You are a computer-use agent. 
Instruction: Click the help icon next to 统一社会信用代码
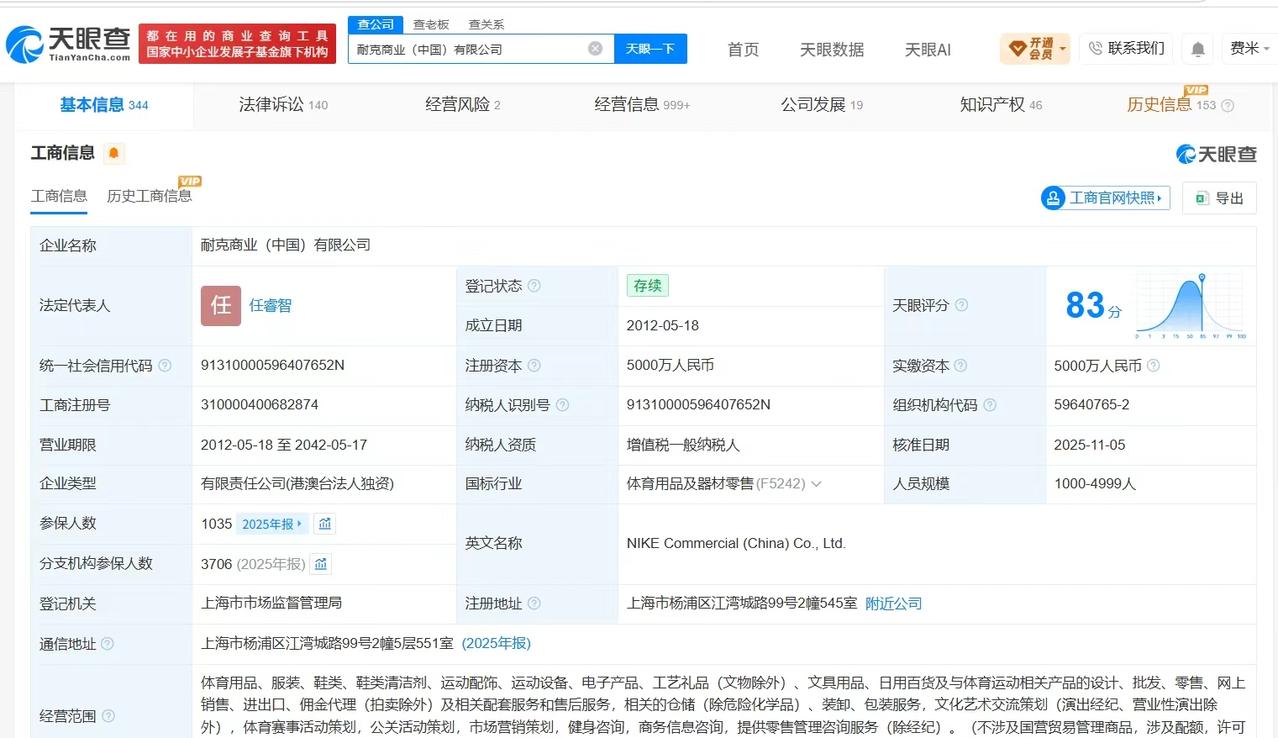(165, 366)
